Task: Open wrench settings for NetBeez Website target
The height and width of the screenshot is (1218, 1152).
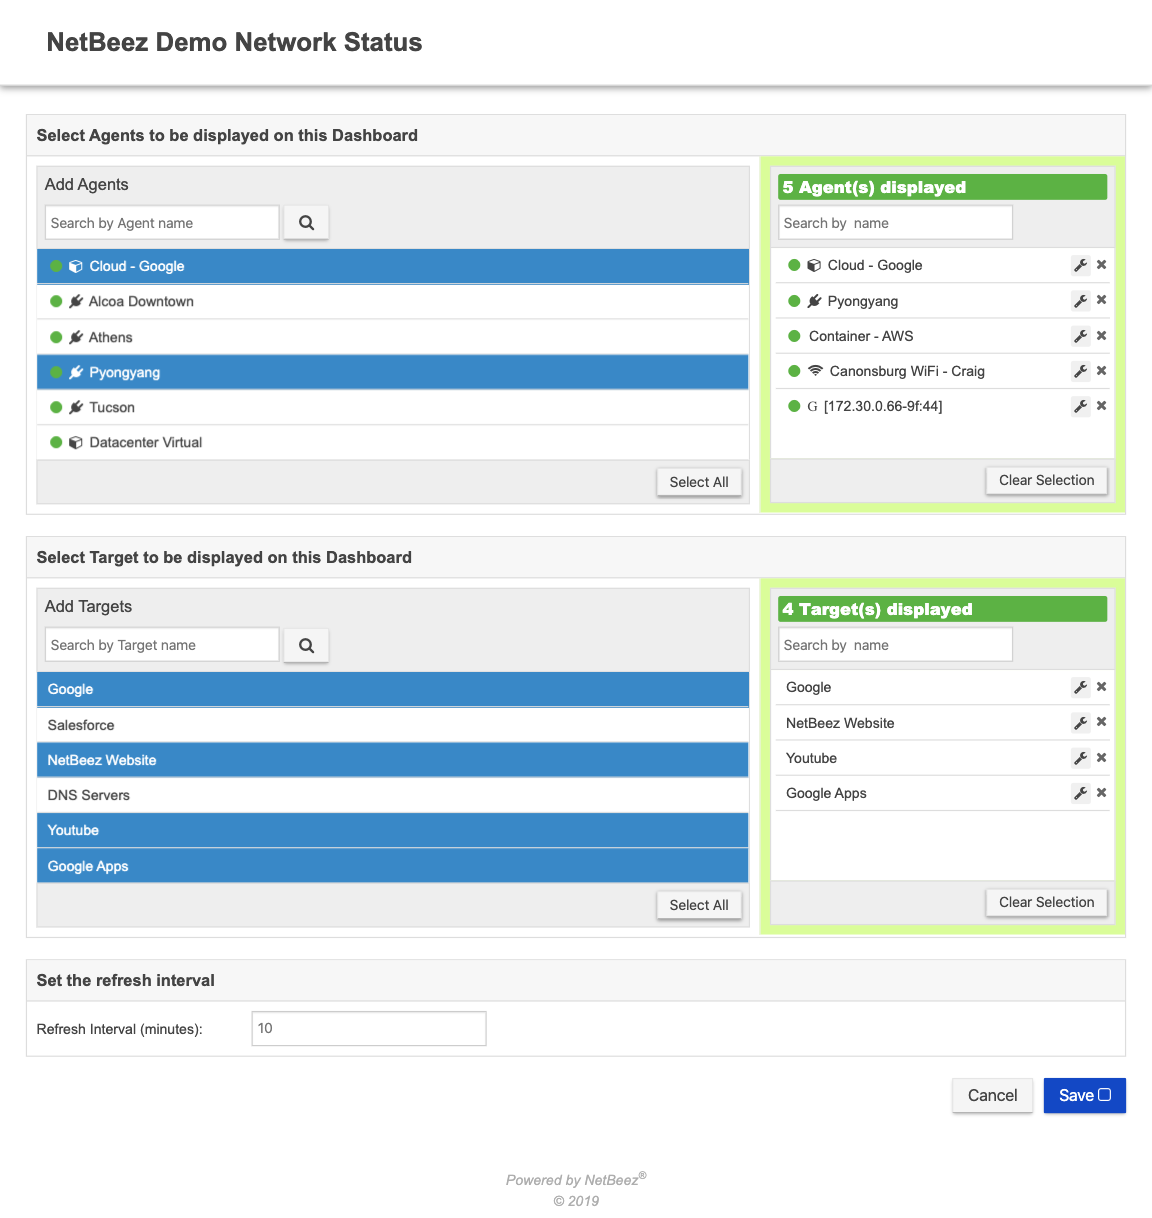Action: click(x=1080, y=722)
